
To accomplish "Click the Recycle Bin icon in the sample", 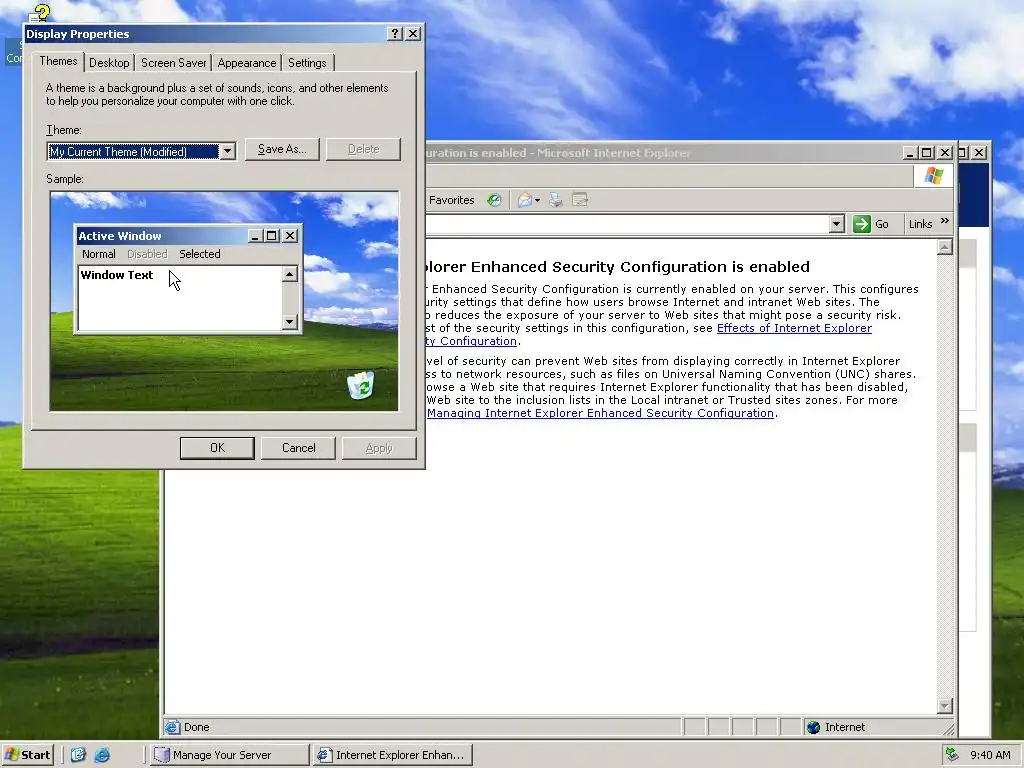I will pos(360,385).
